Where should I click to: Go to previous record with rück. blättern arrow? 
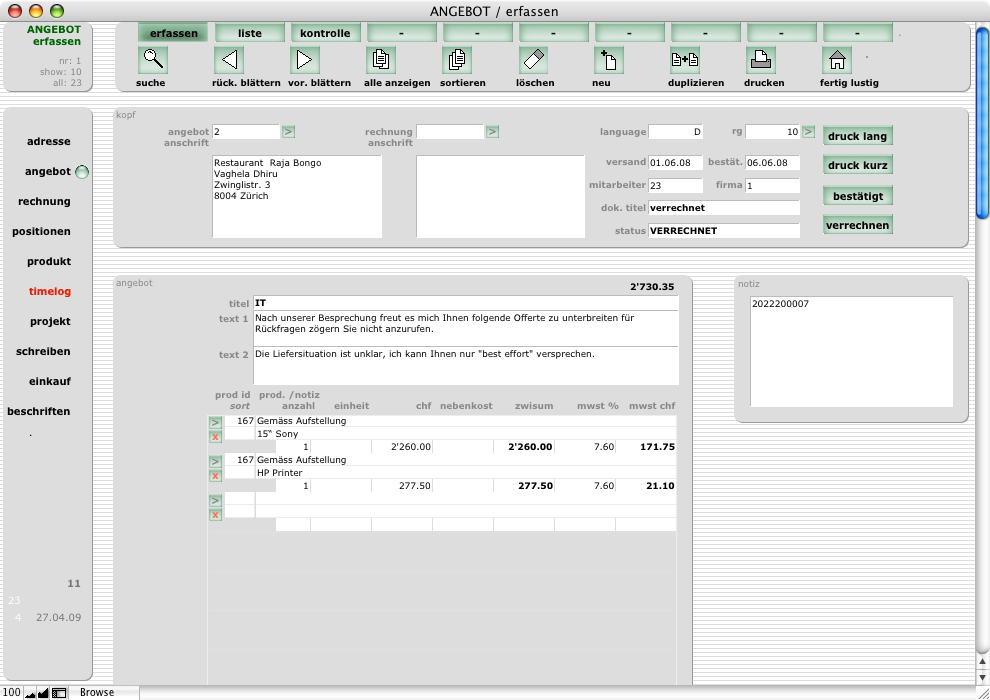[229, 60]
